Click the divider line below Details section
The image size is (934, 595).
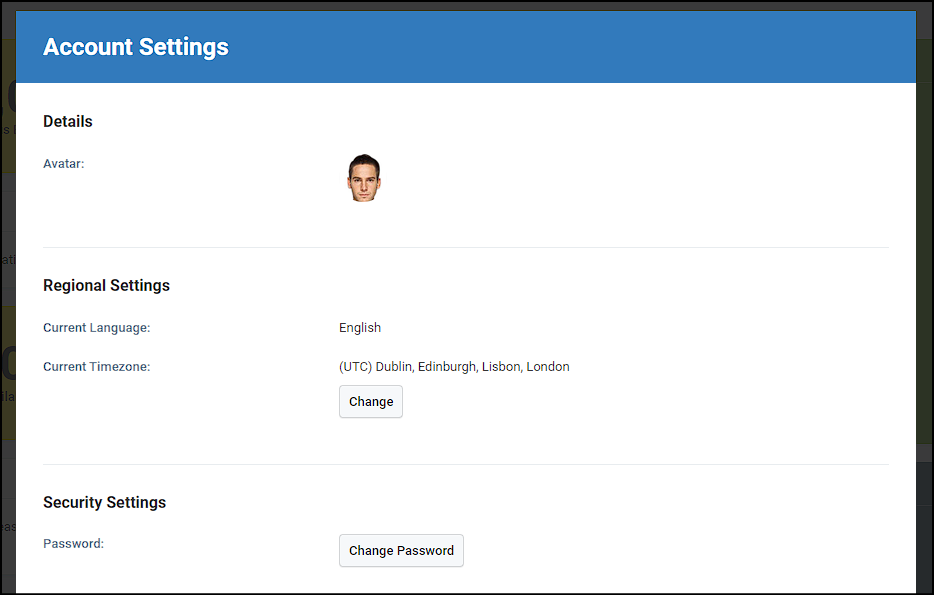466,247
